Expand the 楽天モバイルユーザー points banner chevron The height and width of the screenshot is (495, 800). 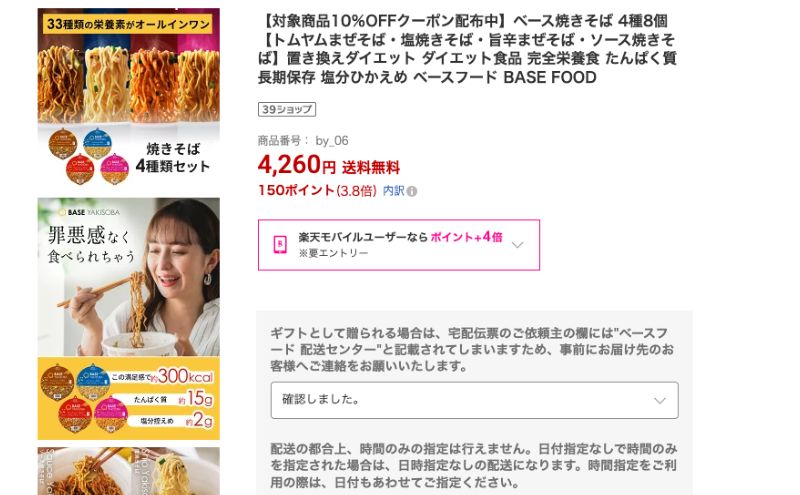coord(517,245)
